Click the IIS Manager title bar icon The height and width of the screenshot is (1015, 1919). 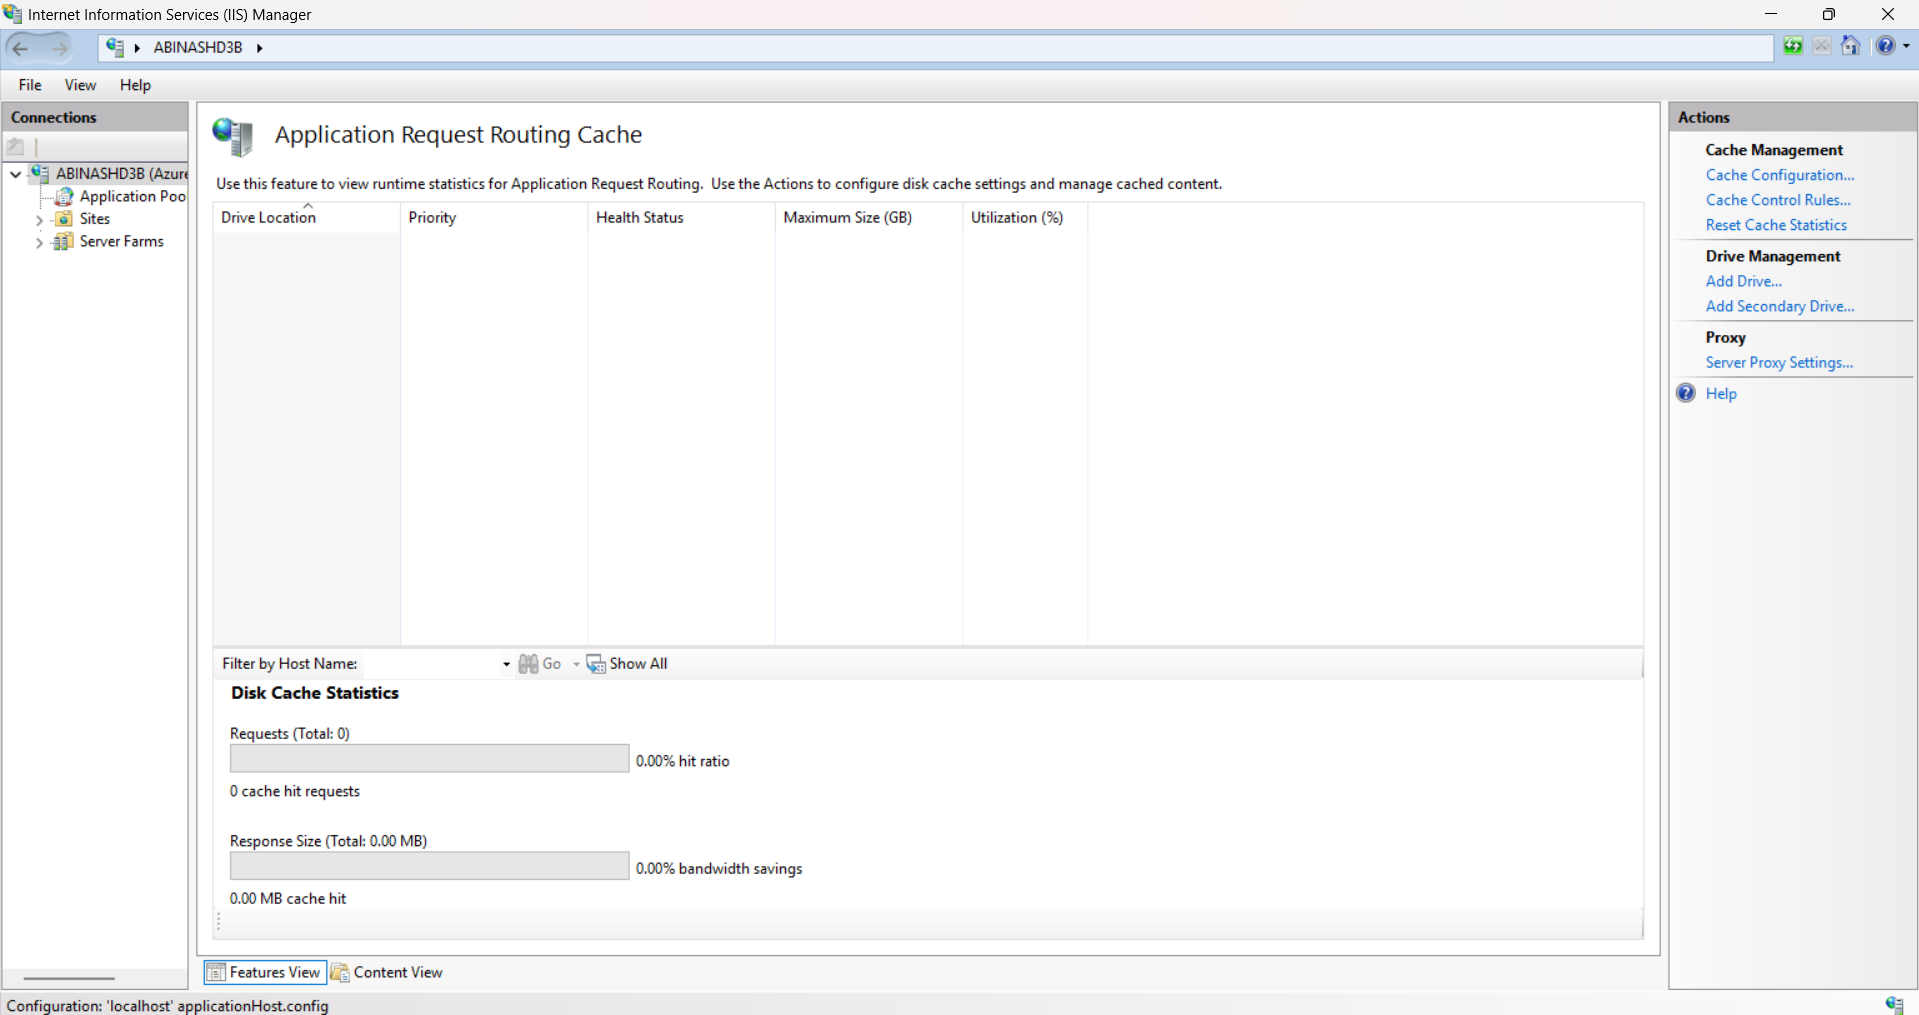coord(13,14)
